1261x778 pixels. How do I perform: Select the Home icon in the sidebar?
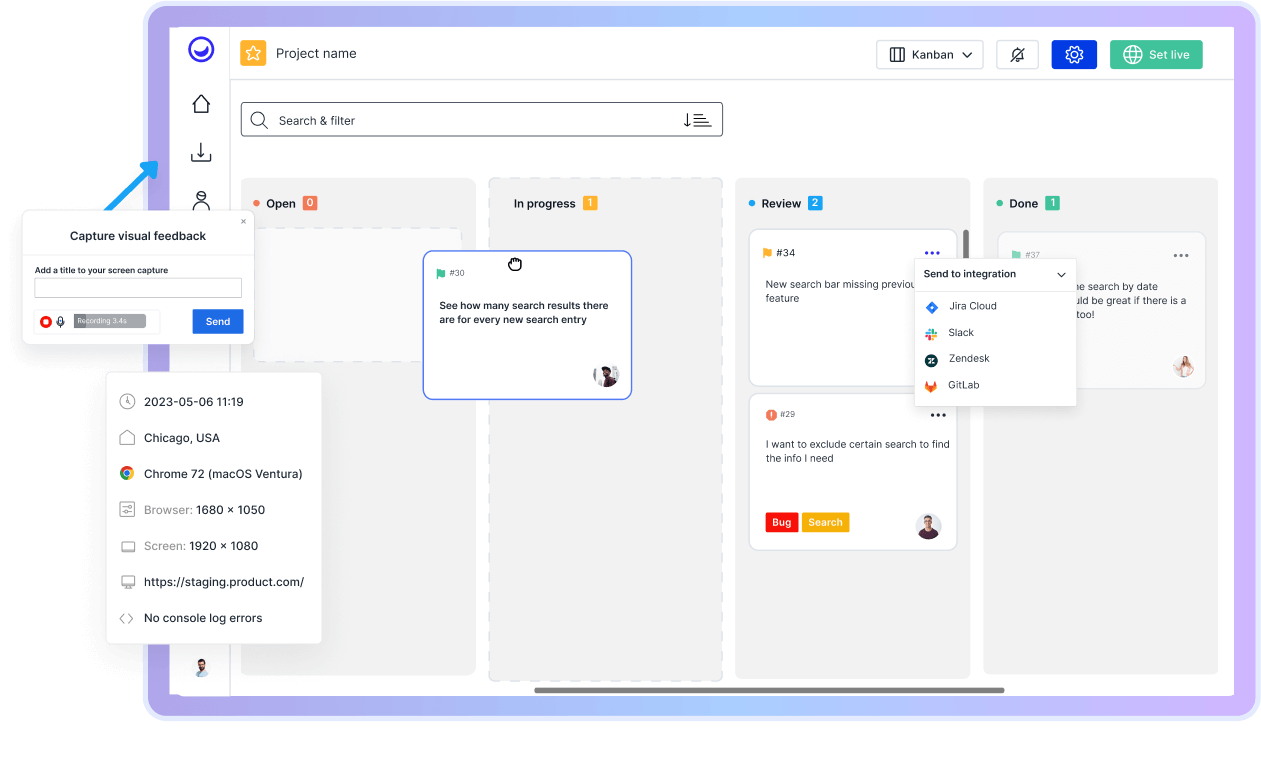pos(200,103)
